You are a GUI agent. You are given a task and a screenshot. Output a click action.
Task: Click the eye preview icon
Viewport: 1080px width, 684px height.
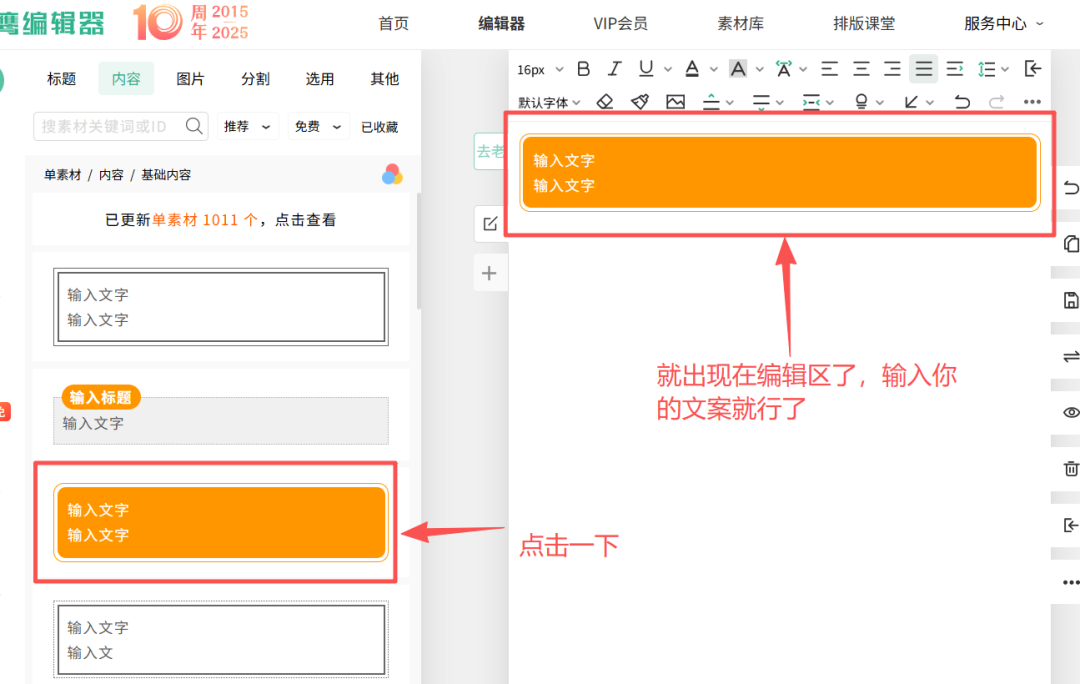point(1070,412)
